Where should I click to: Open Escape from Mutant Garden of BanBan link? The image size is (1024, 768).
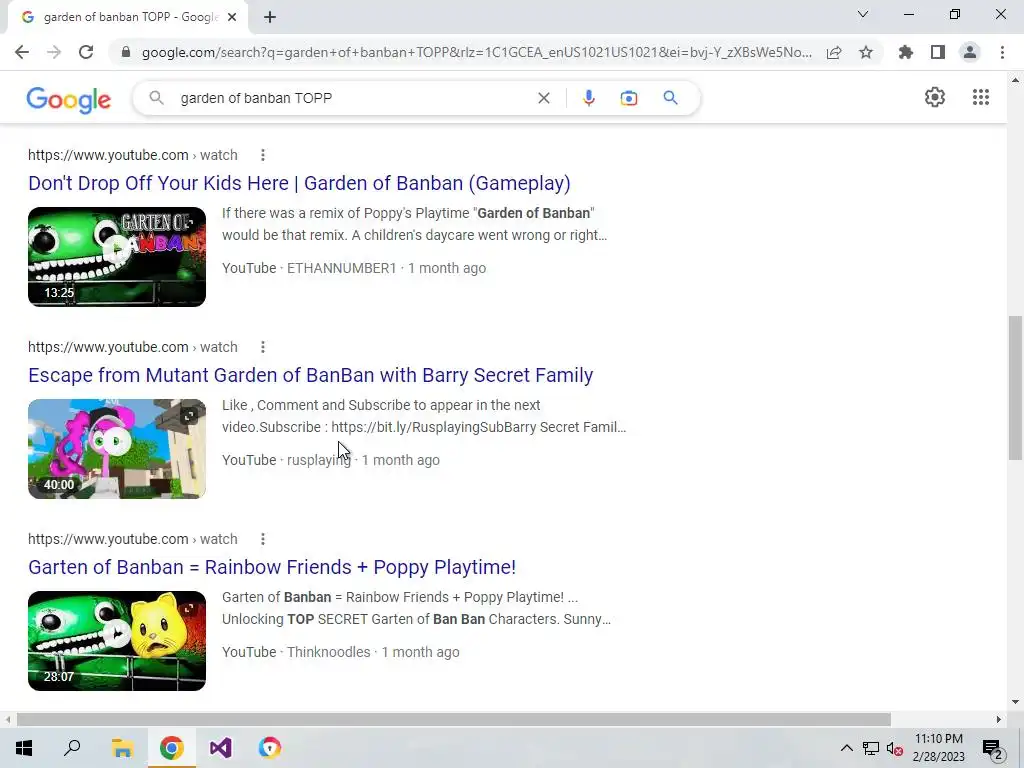(311, 375)
